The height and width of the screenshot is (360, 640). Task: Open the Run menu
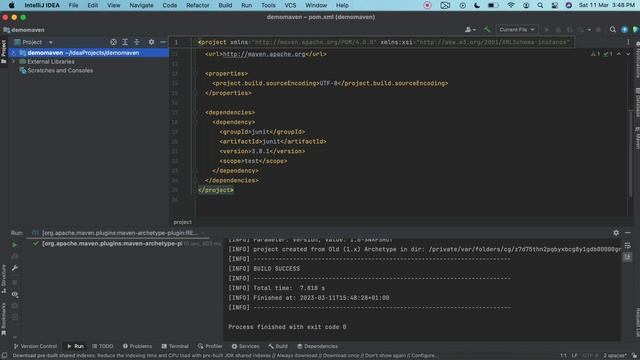tap(247, 5)
